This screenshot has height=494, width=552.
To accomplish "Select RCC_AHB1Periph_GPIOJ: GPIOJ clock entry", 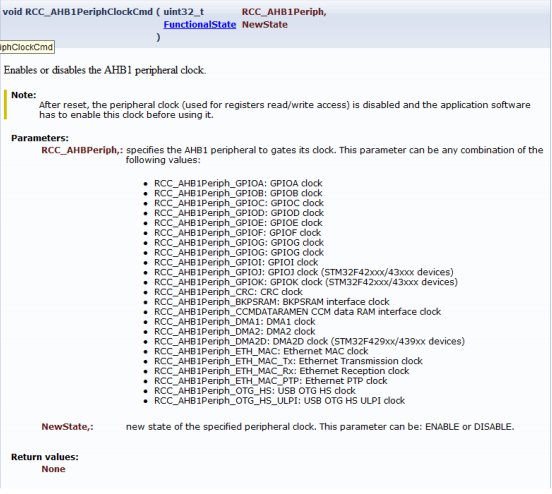I will click(304, 272).
